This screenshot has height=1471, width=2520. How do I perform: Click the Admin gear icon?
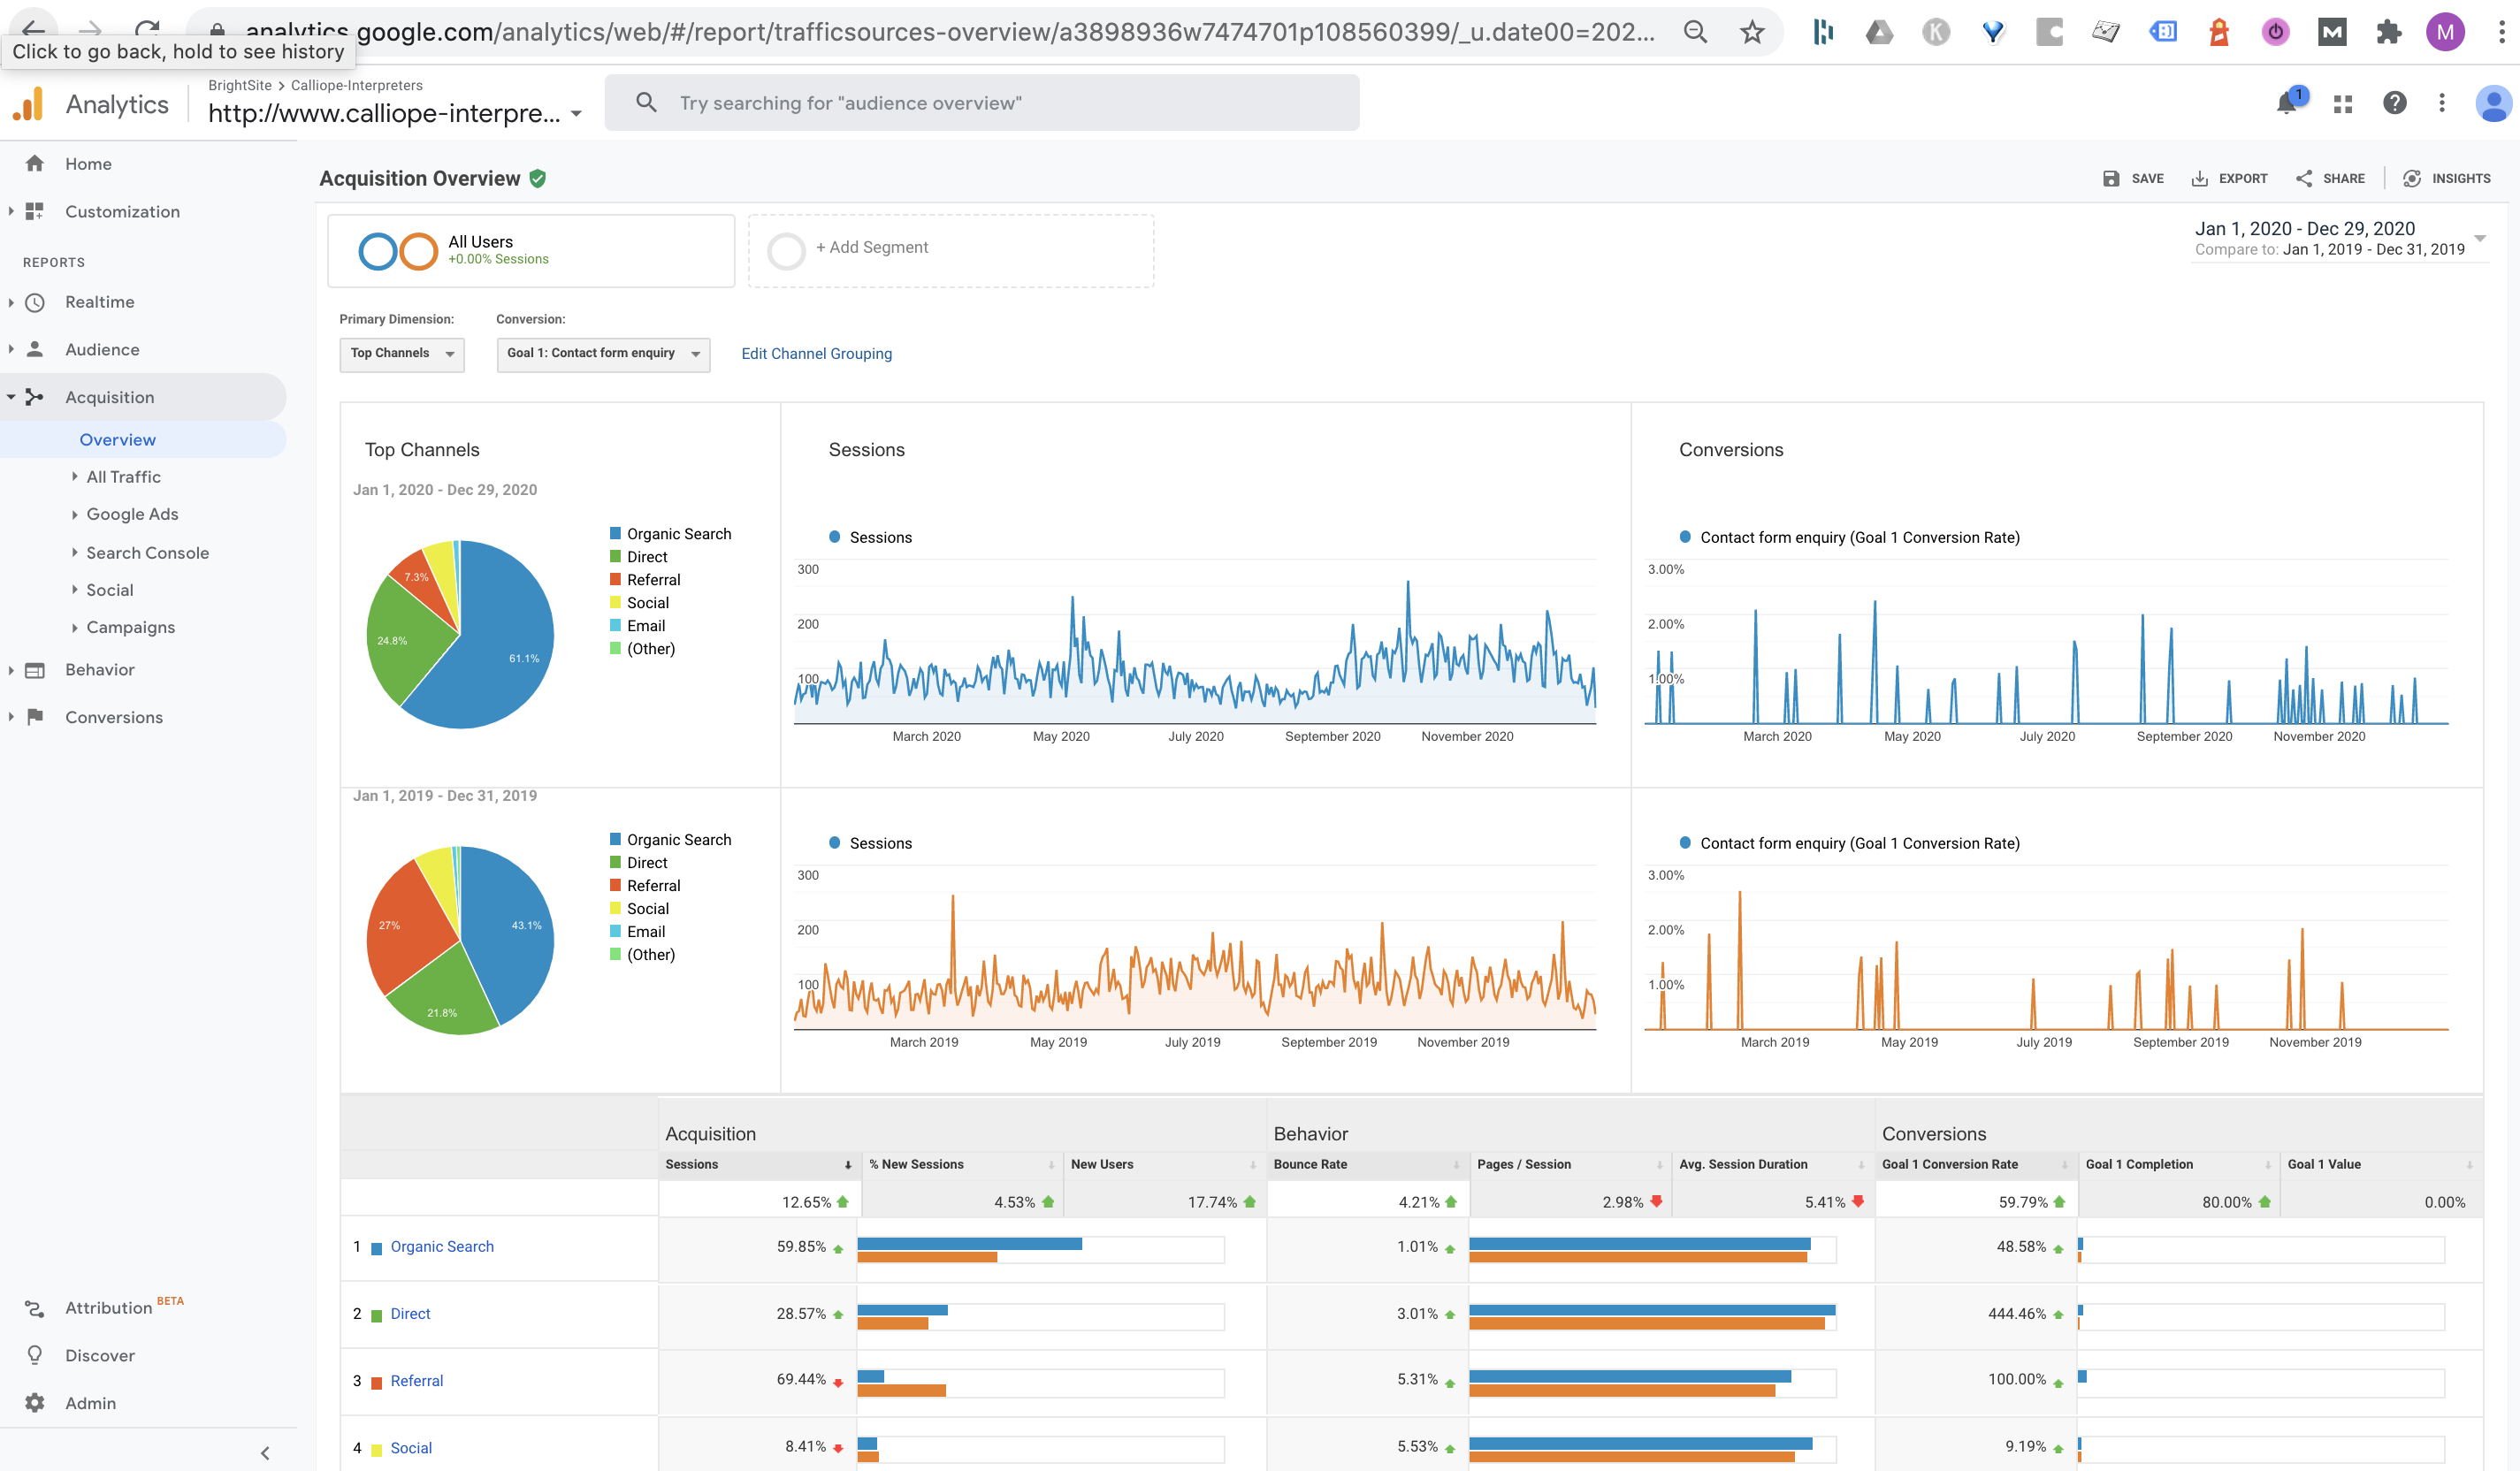(x=35, y=1403)
